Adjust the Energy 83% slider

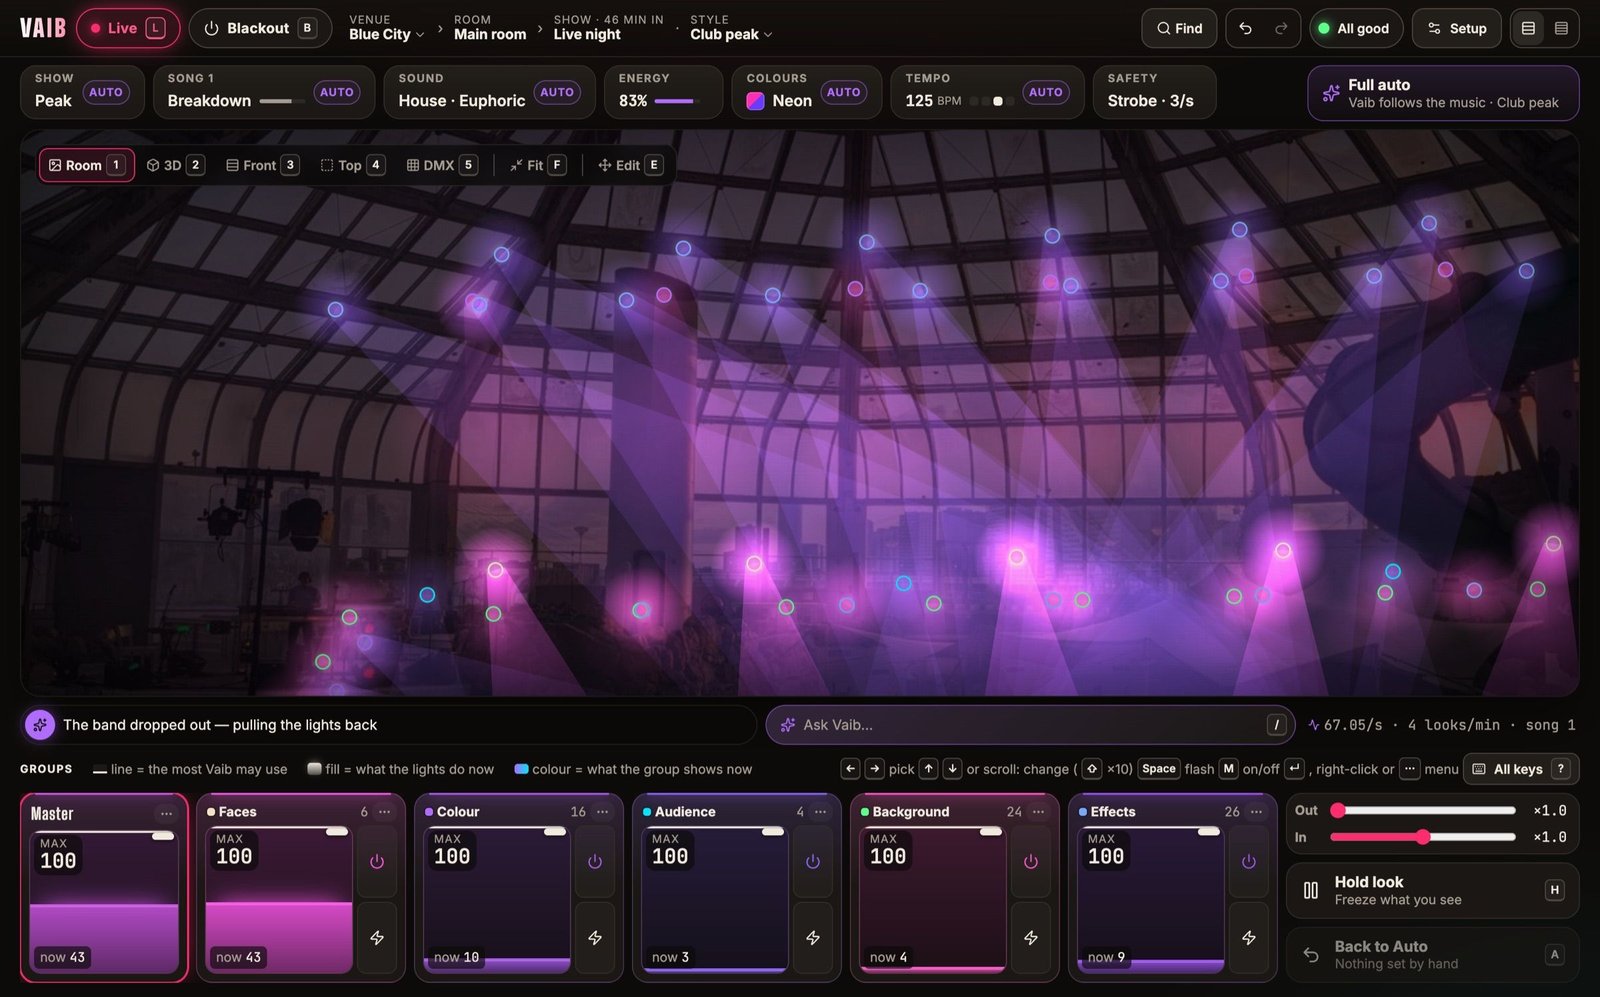[674, 101]
